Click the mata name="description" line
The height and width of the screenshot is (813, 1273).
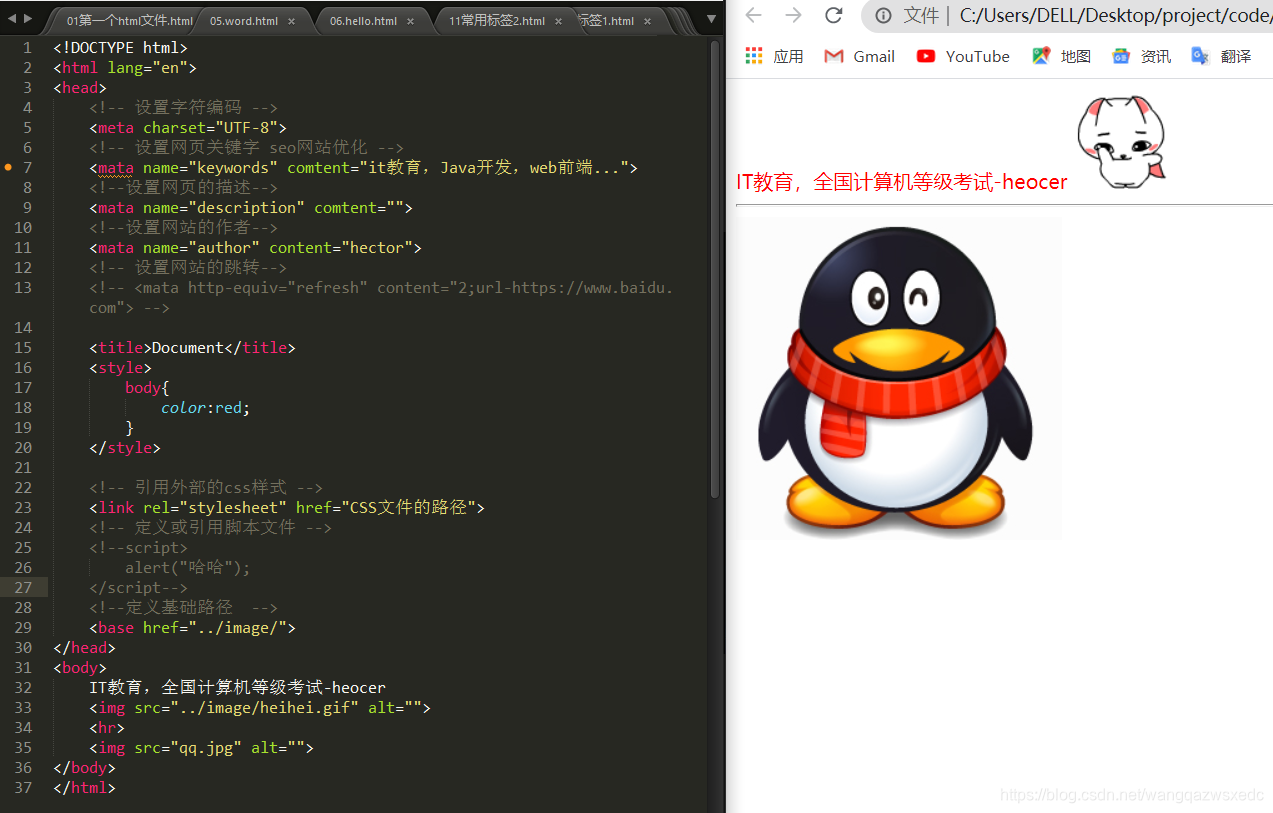251,207
